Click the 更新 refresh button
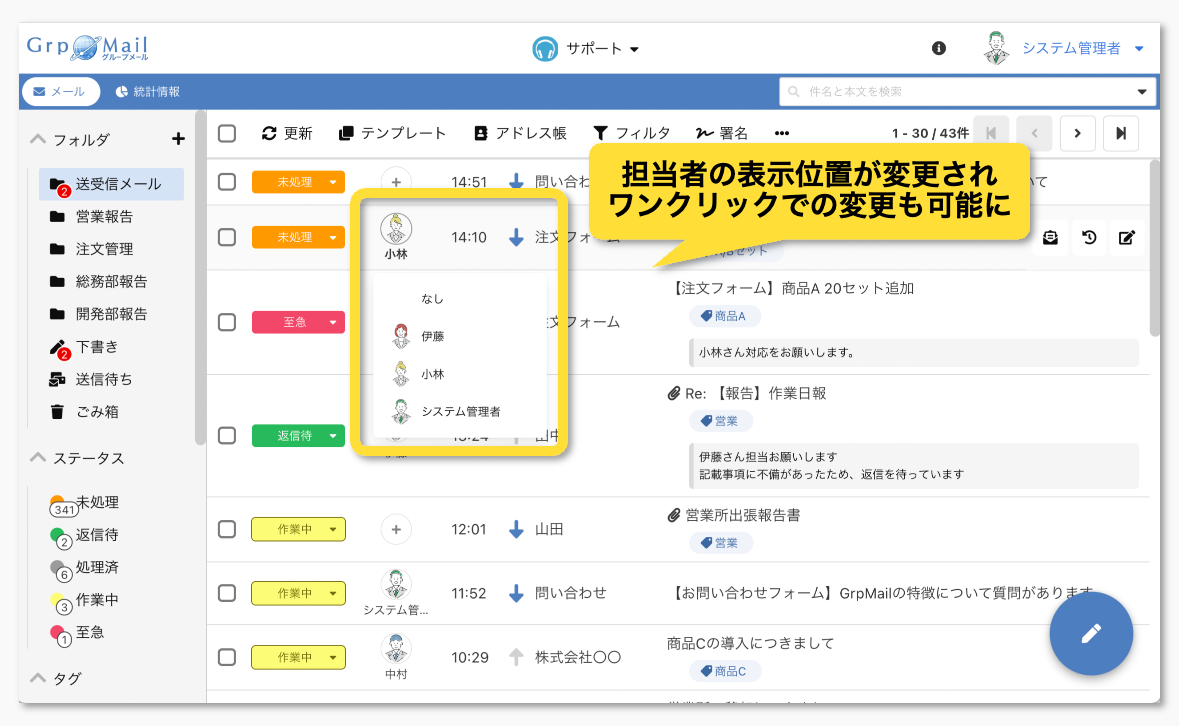This screenshot has width=1179, height=726. click(286, 133)
